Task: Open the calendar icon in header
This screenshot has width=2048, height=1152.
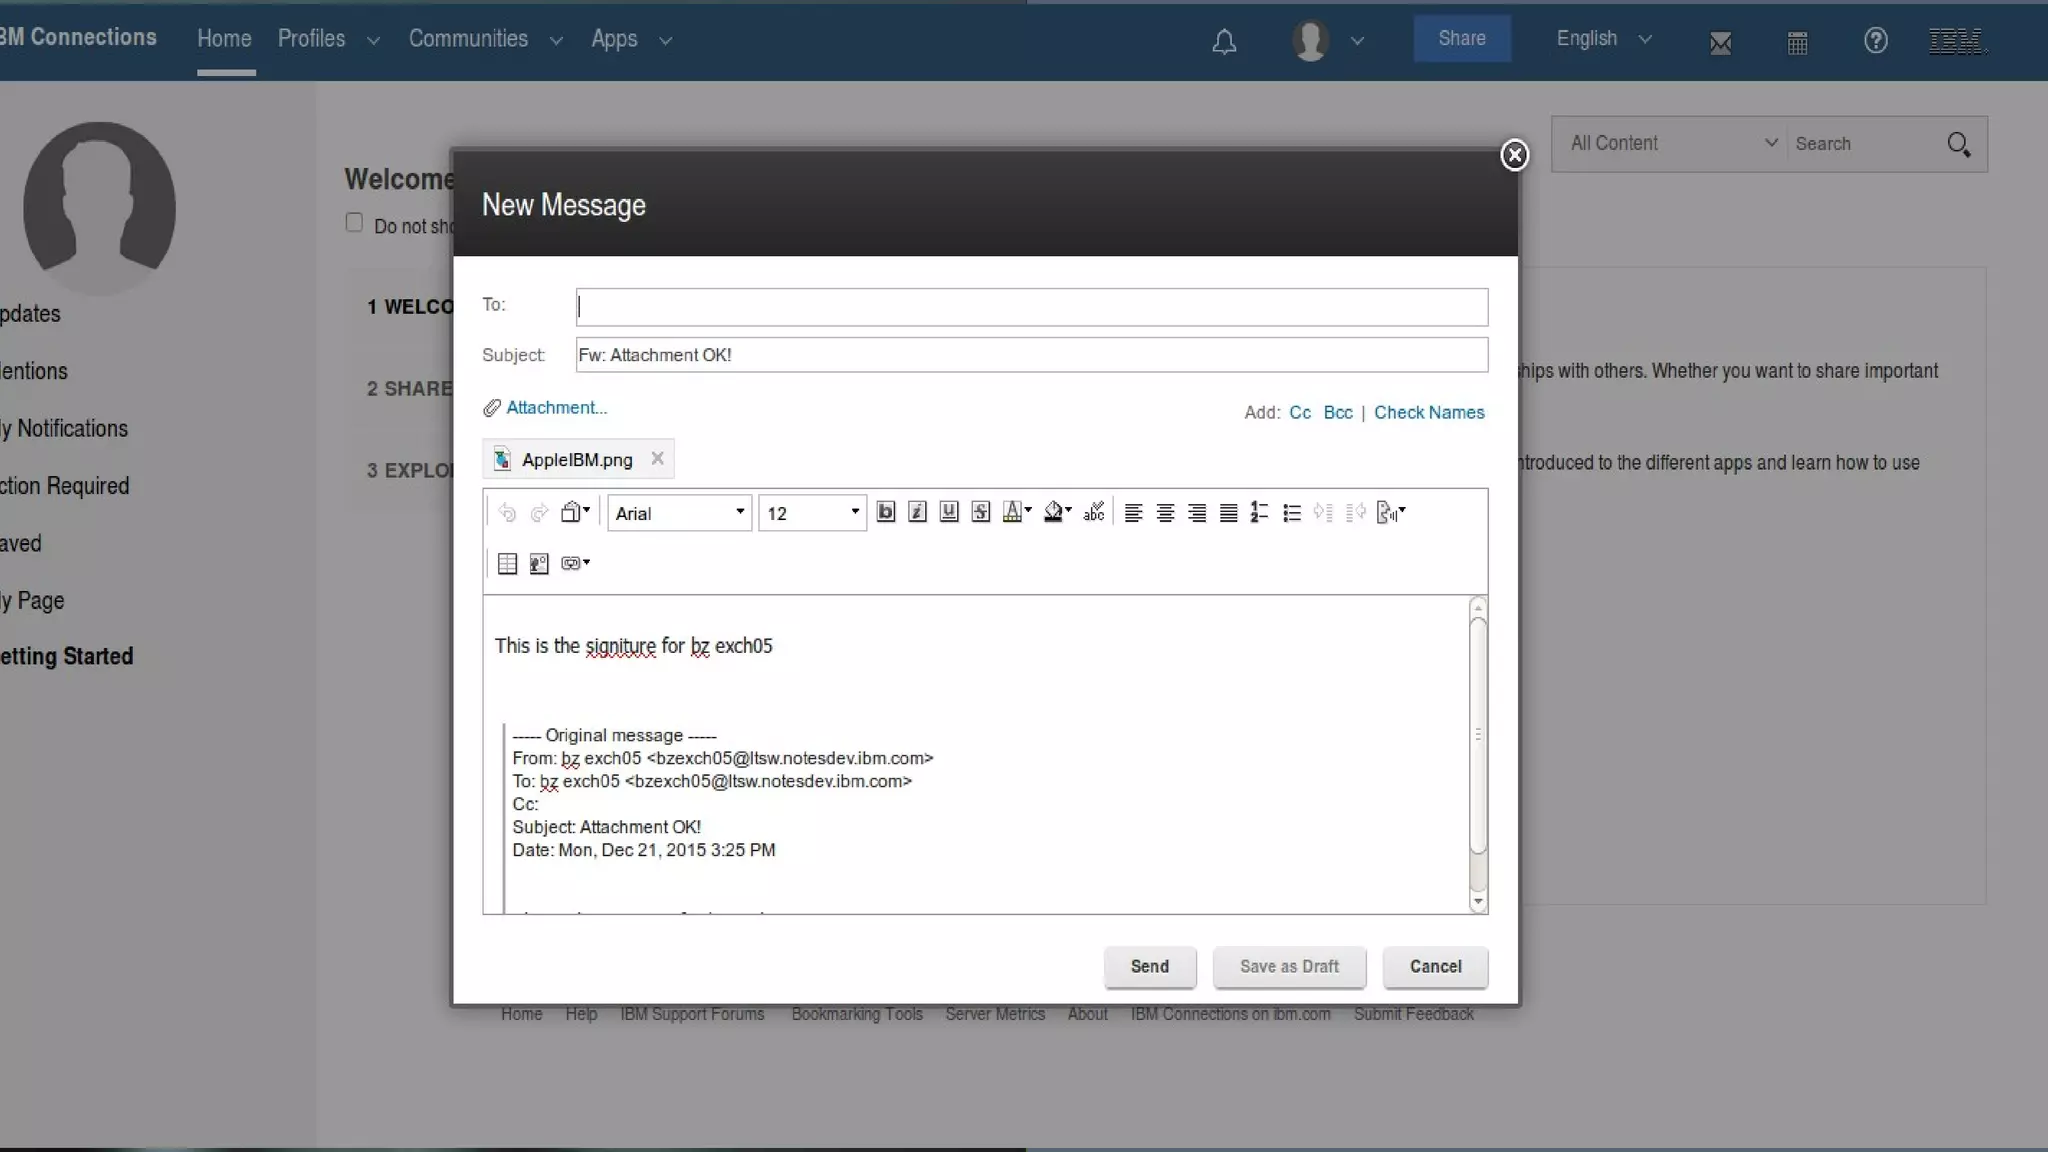Action: [x=1797, y=43]
